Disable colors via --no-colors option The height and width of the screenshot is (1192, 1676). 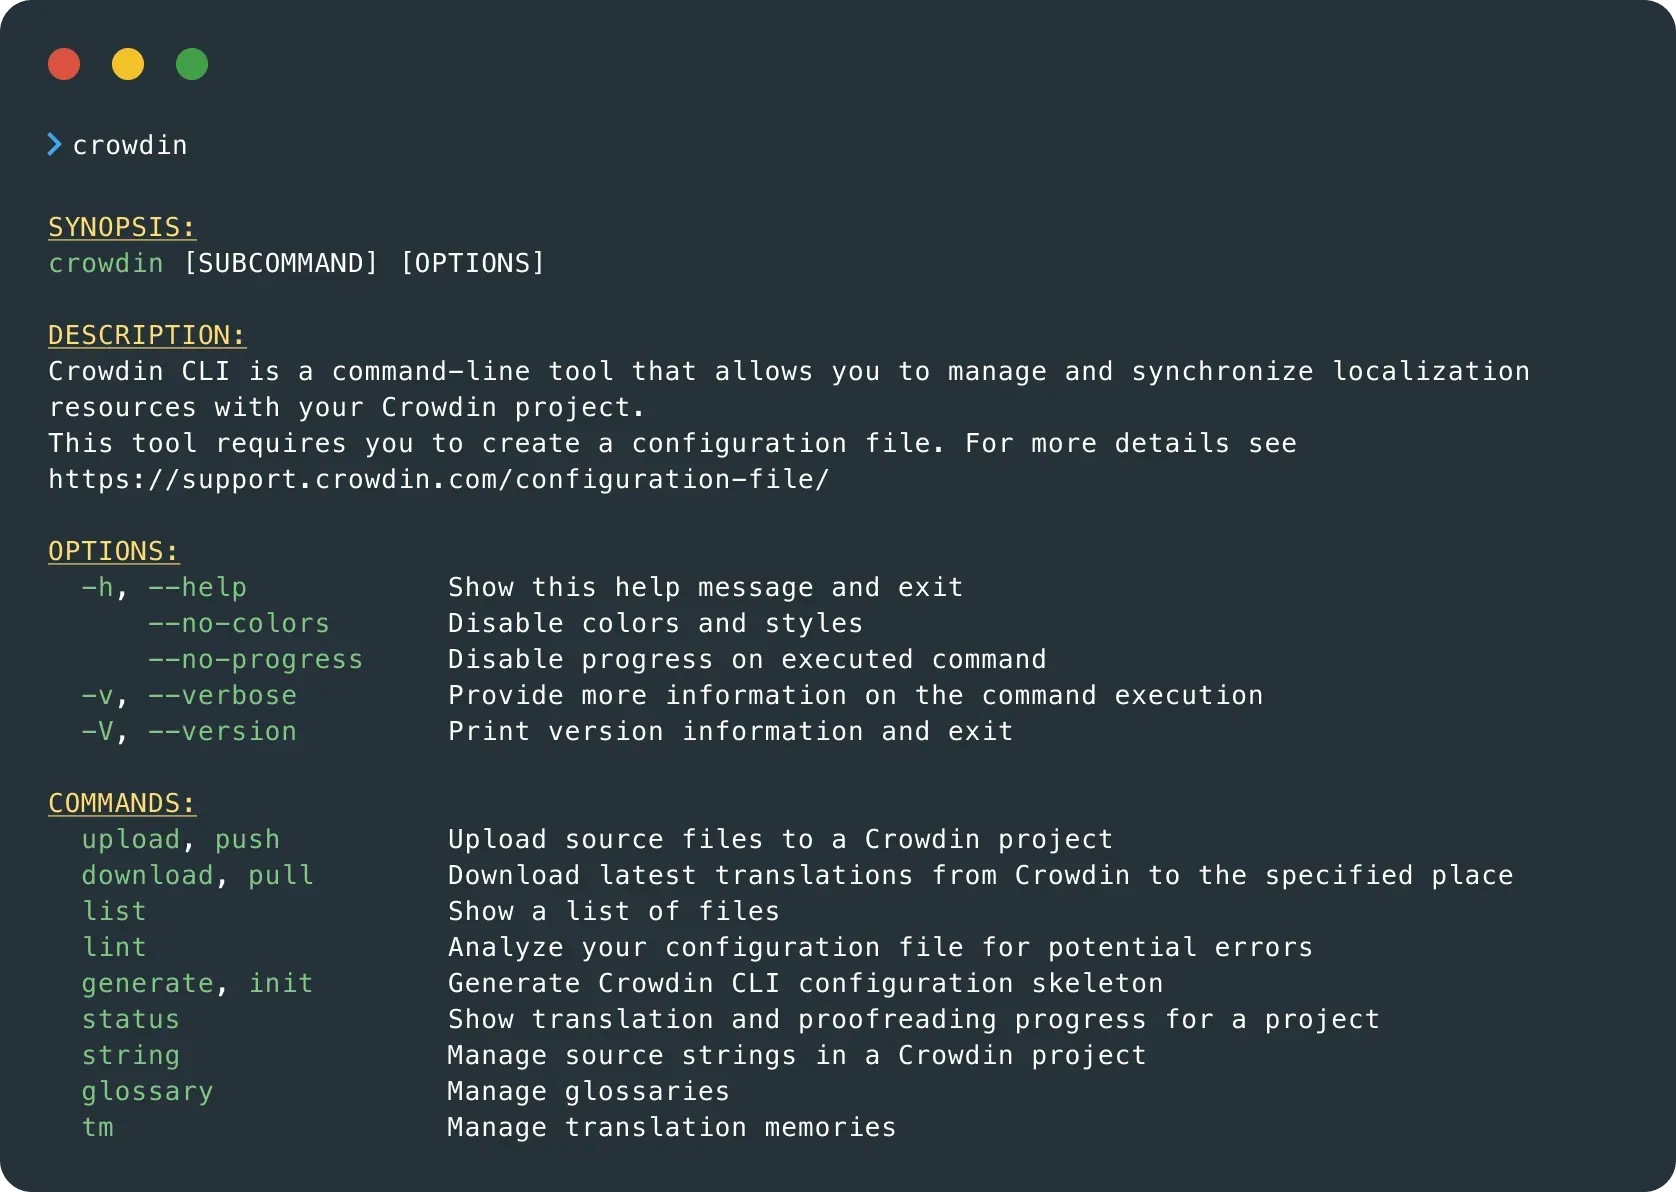pyautogui.click(x=239, y=623)
